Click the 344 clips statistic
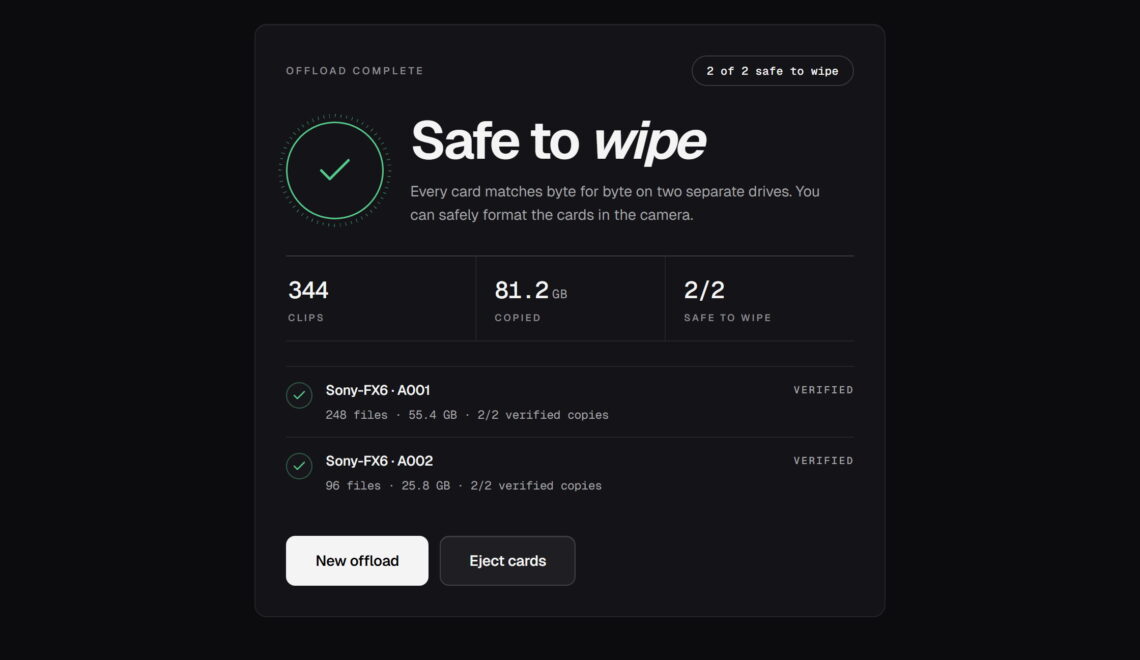 380,299
